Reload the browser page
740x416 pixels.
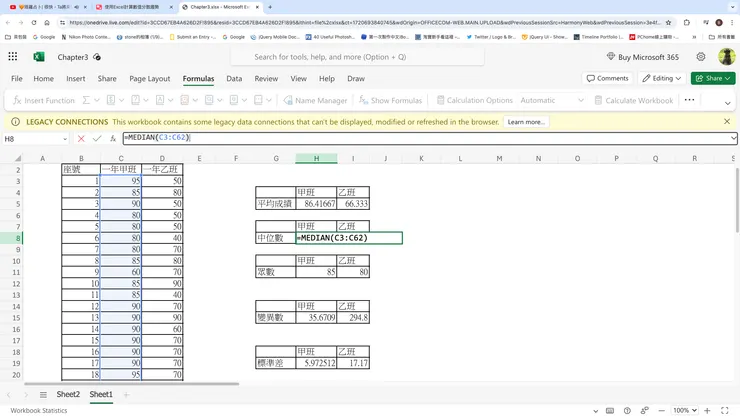click(34, 22)
